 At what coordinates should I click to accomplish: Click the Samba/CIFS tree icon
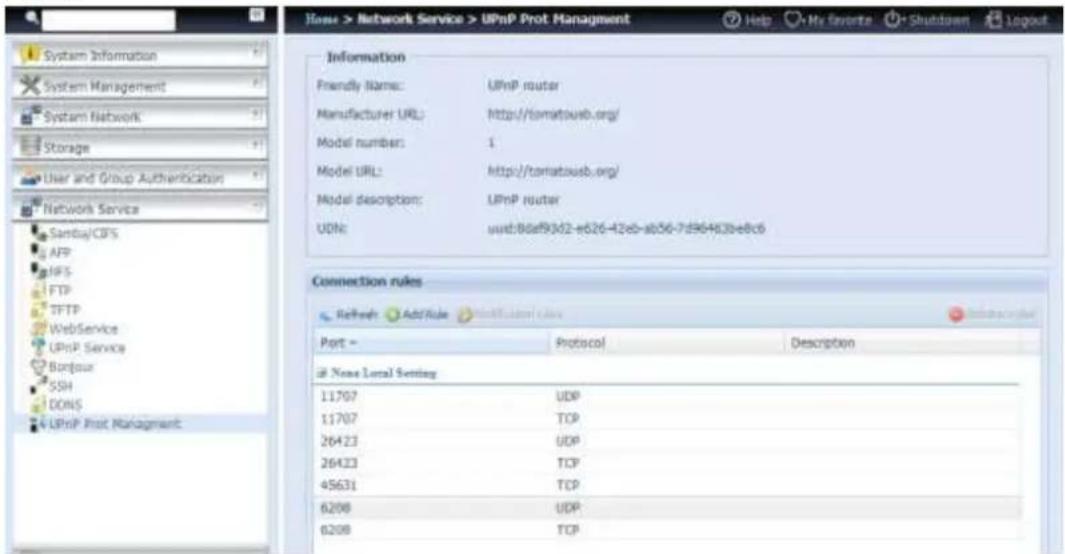(x=39, y=233)
